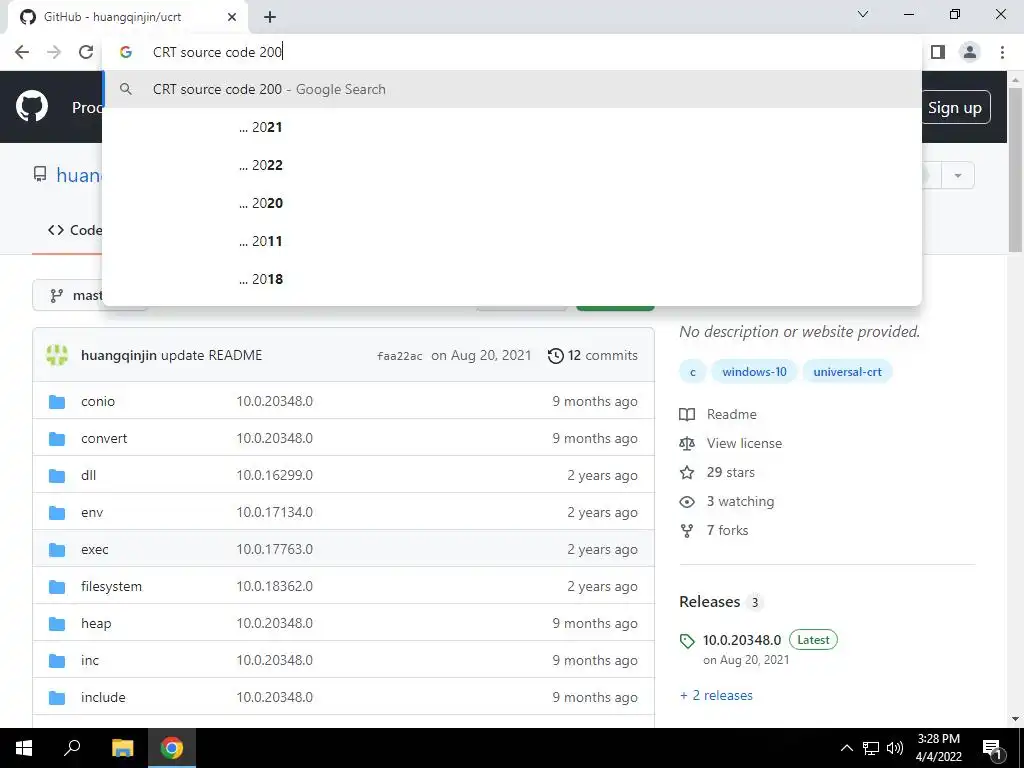Click the heap folder icon
1024x768 pixels.
coord(57,624)
